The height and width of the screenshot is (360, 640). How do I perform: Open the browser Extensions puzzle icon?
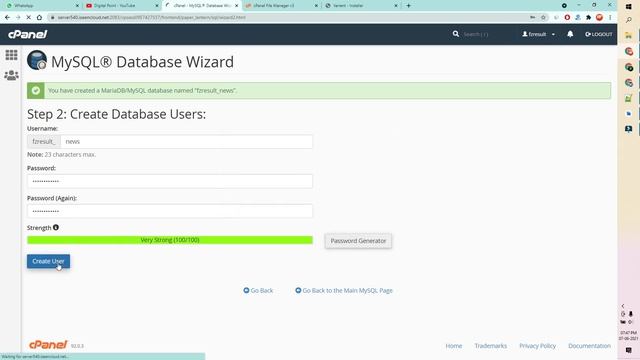(588, 17)
